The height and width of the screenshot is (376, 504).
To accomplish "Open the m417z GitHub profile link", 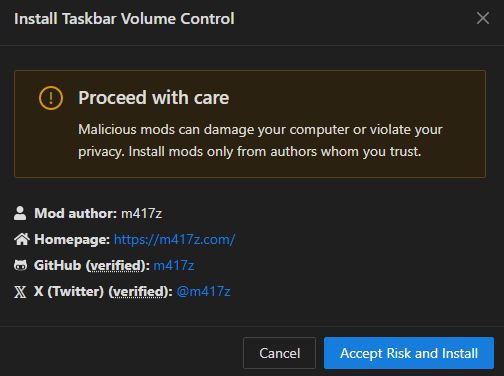I will tap(174, 265).
